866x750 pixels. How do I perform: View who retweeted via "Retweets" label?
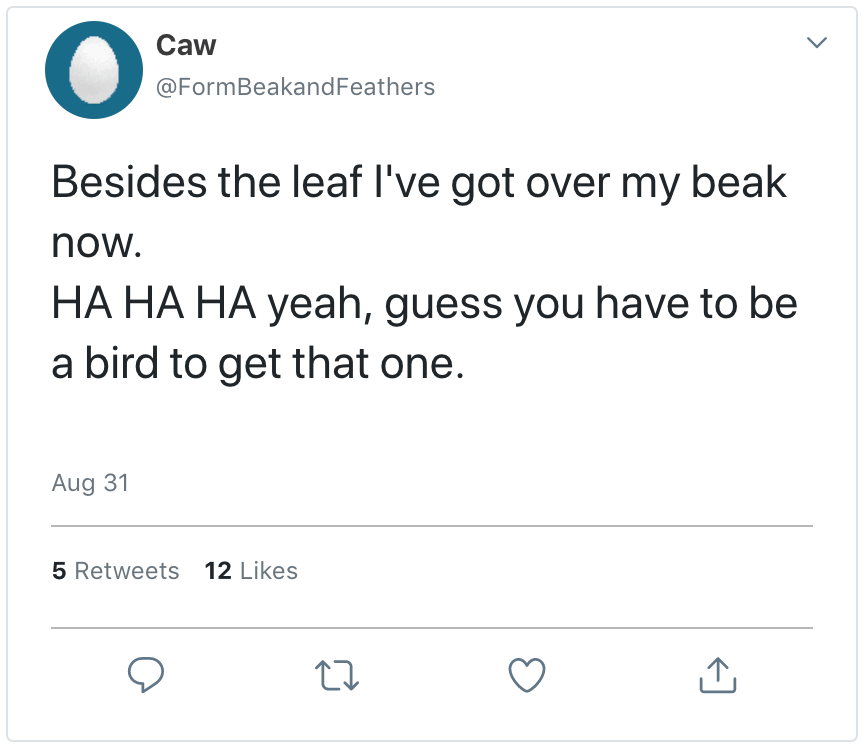127,571
